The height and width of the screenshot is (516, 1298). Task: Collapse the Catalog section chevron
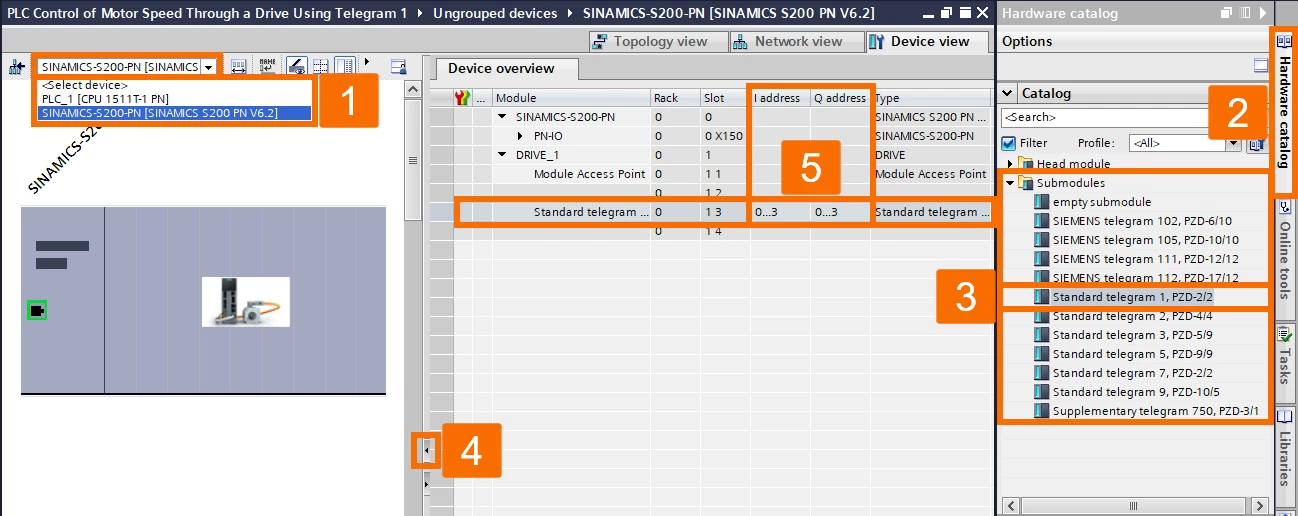coord(1008,93)
